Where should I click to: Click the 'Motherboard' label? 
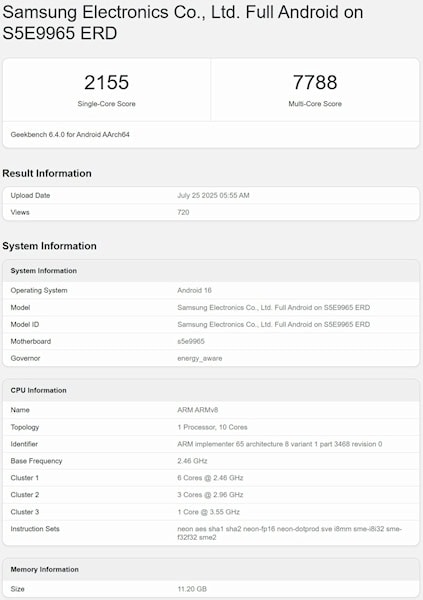pos(31,341)
